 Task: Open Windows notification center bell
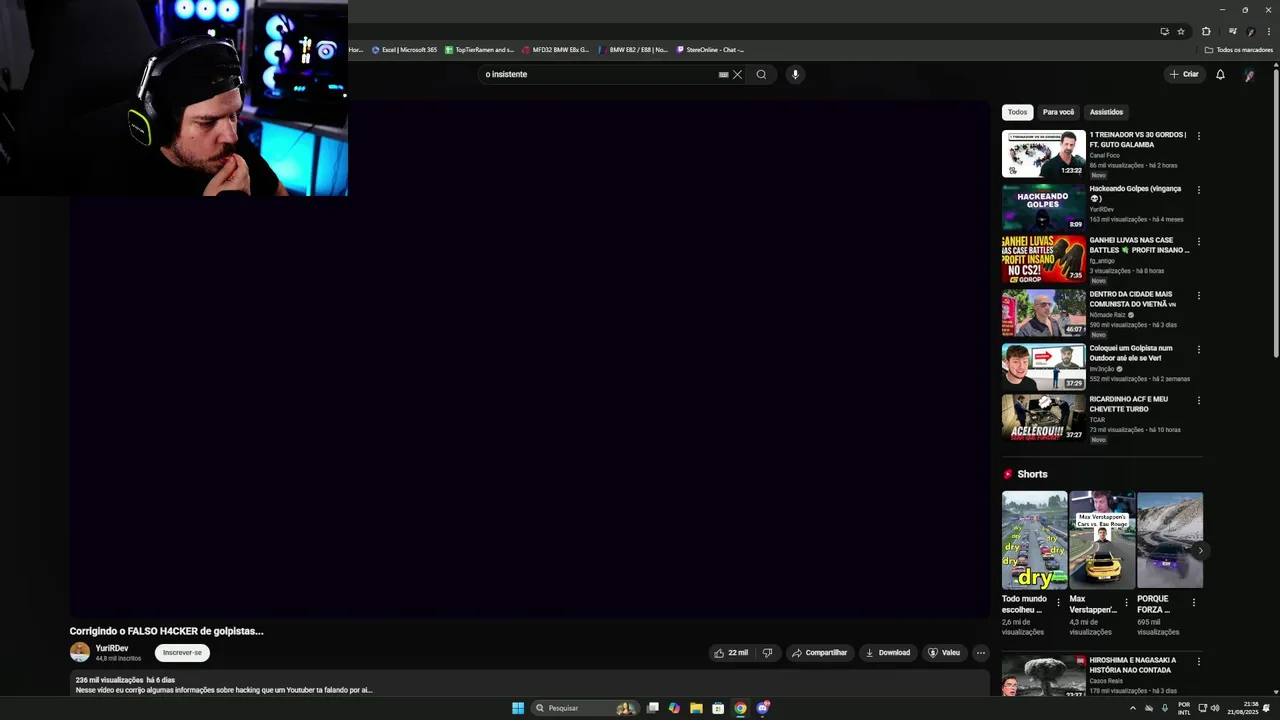(1266, 708)
